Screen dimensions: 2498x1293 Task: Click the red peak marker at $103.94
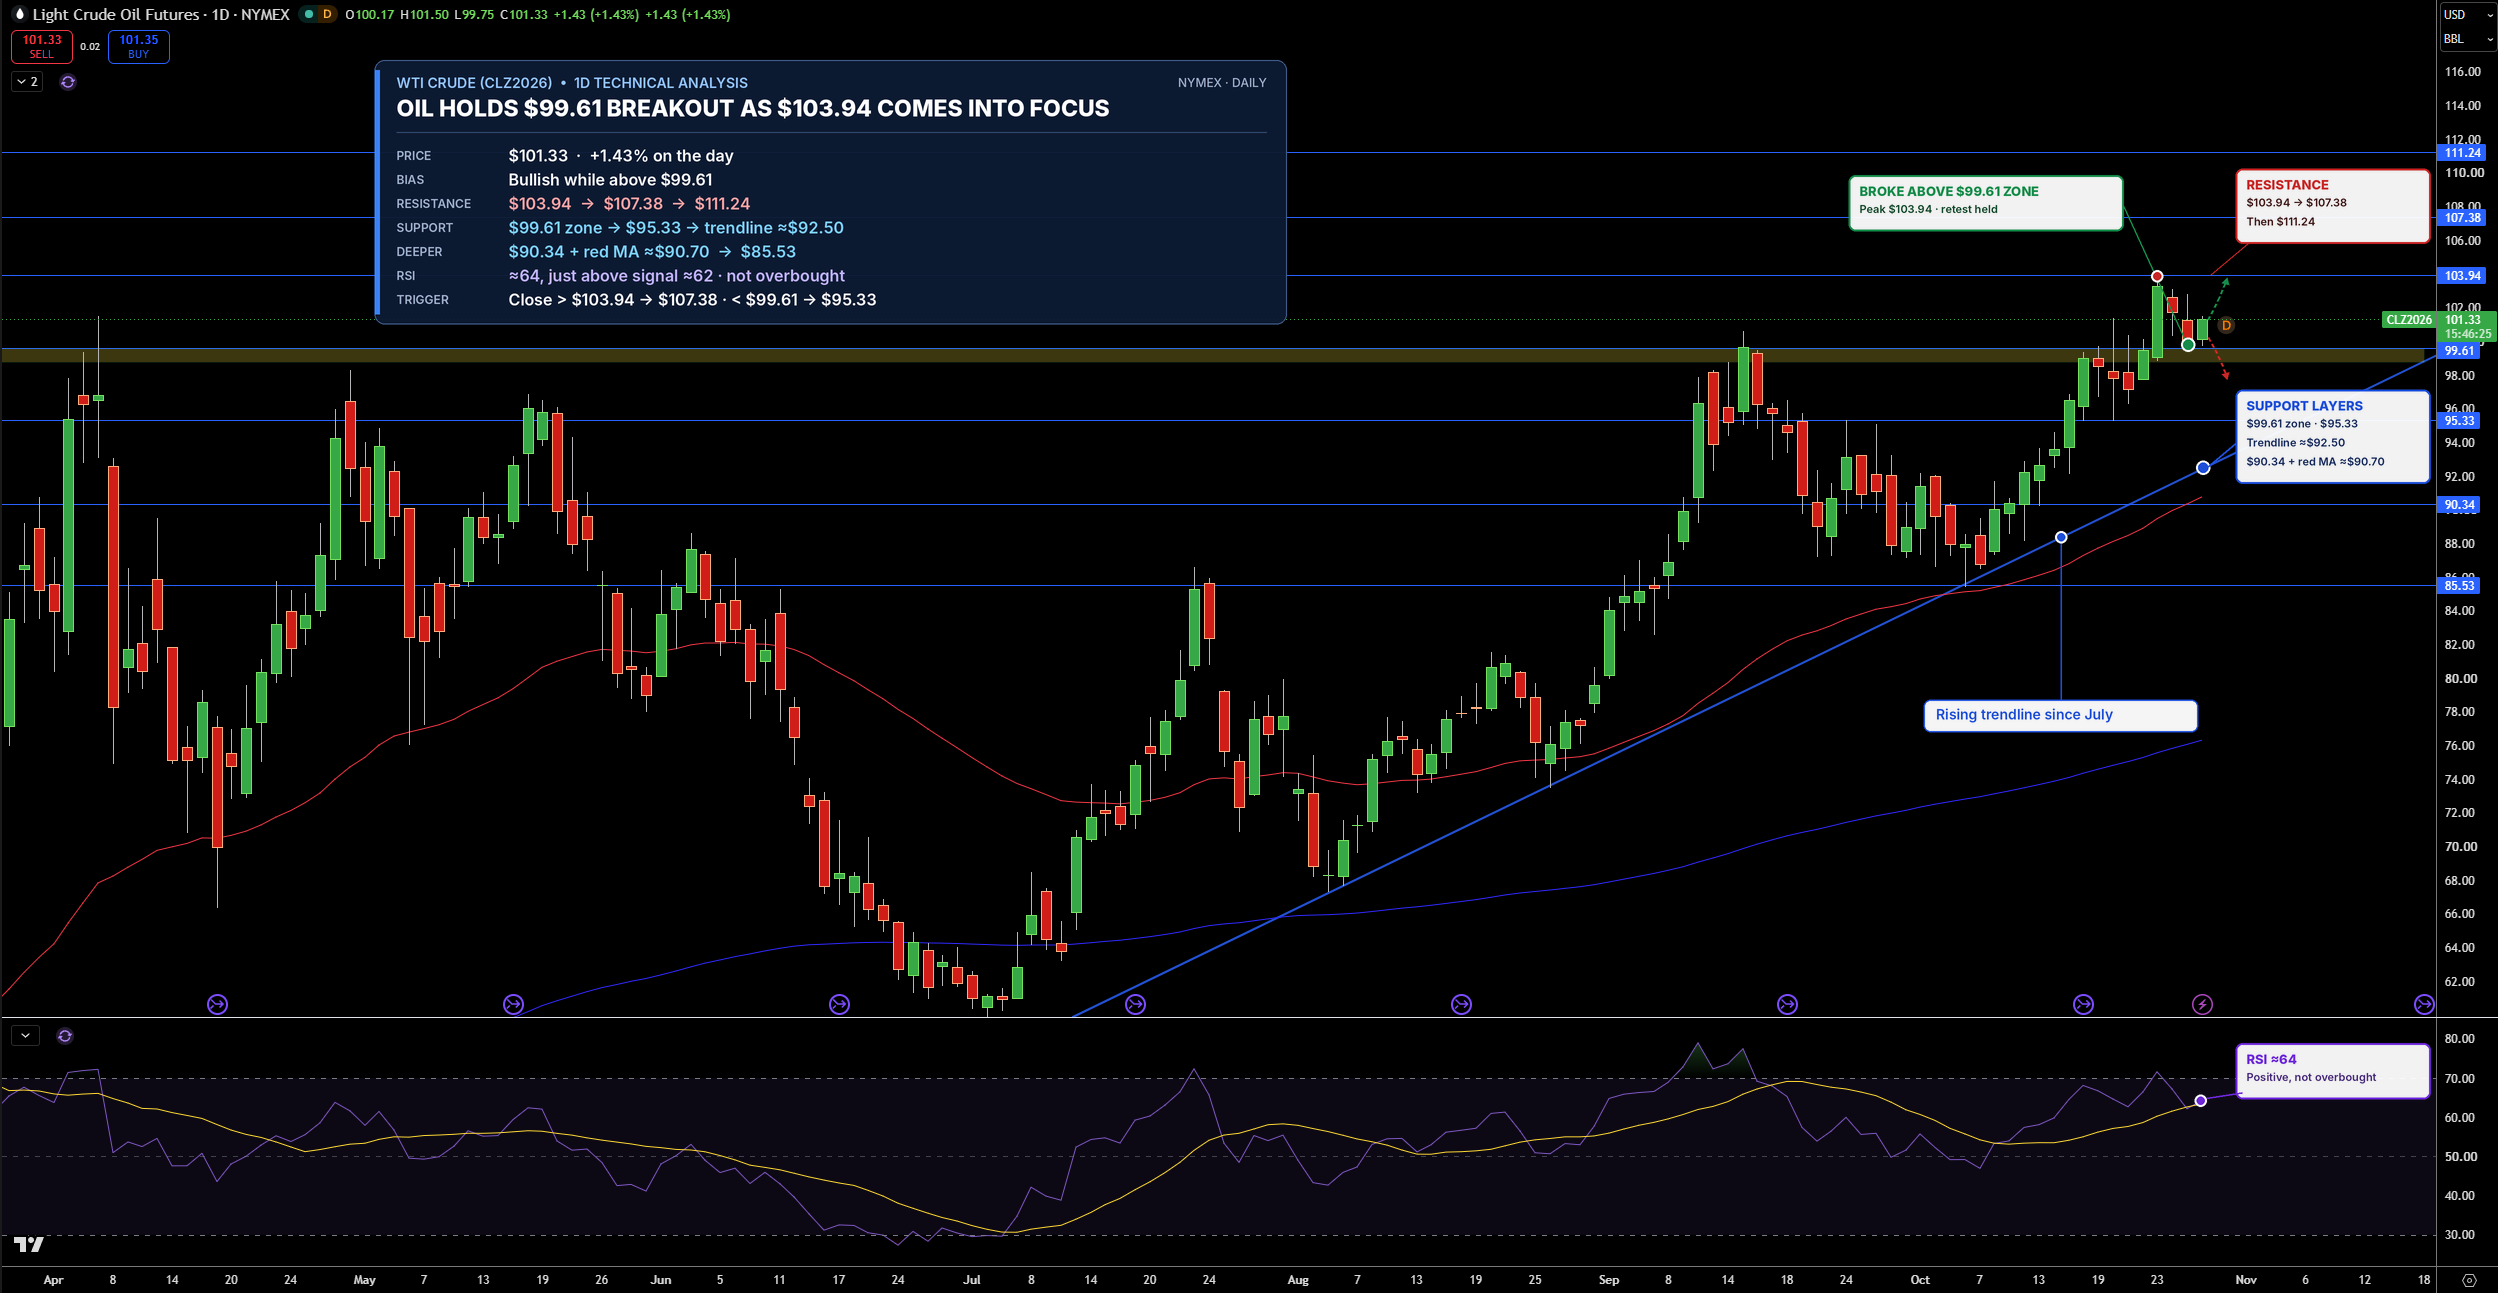coord(2157,276)
